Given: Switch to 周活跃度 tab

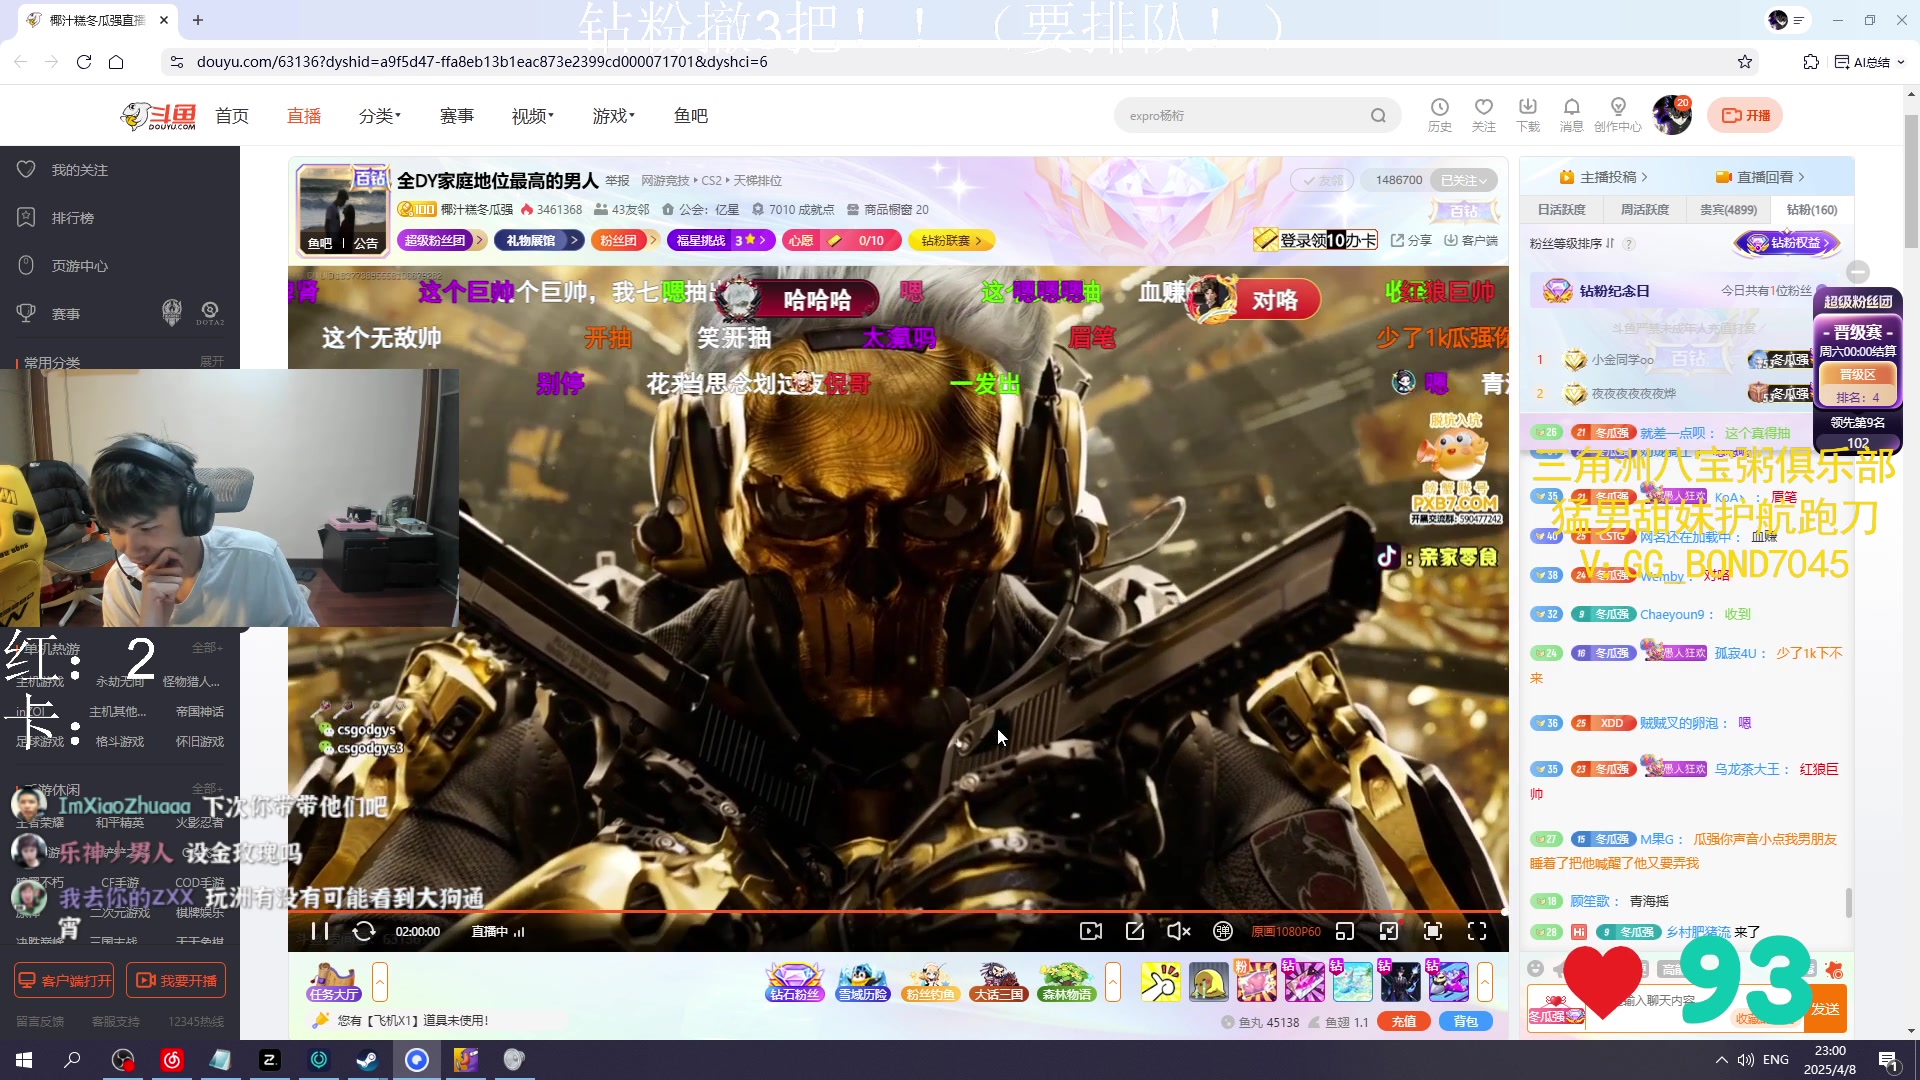Looking at the screenshot, I should (1644, 210).
